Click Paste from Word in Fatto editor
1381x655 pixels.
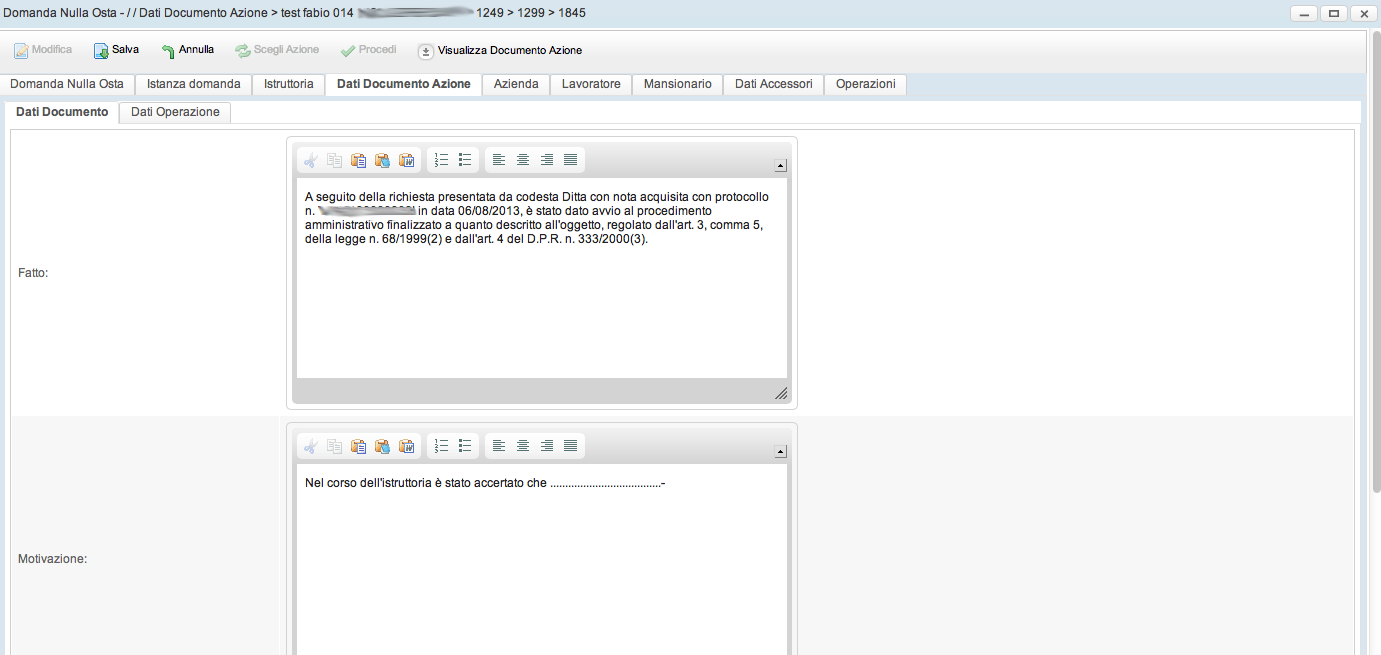[x=406, y=160]
